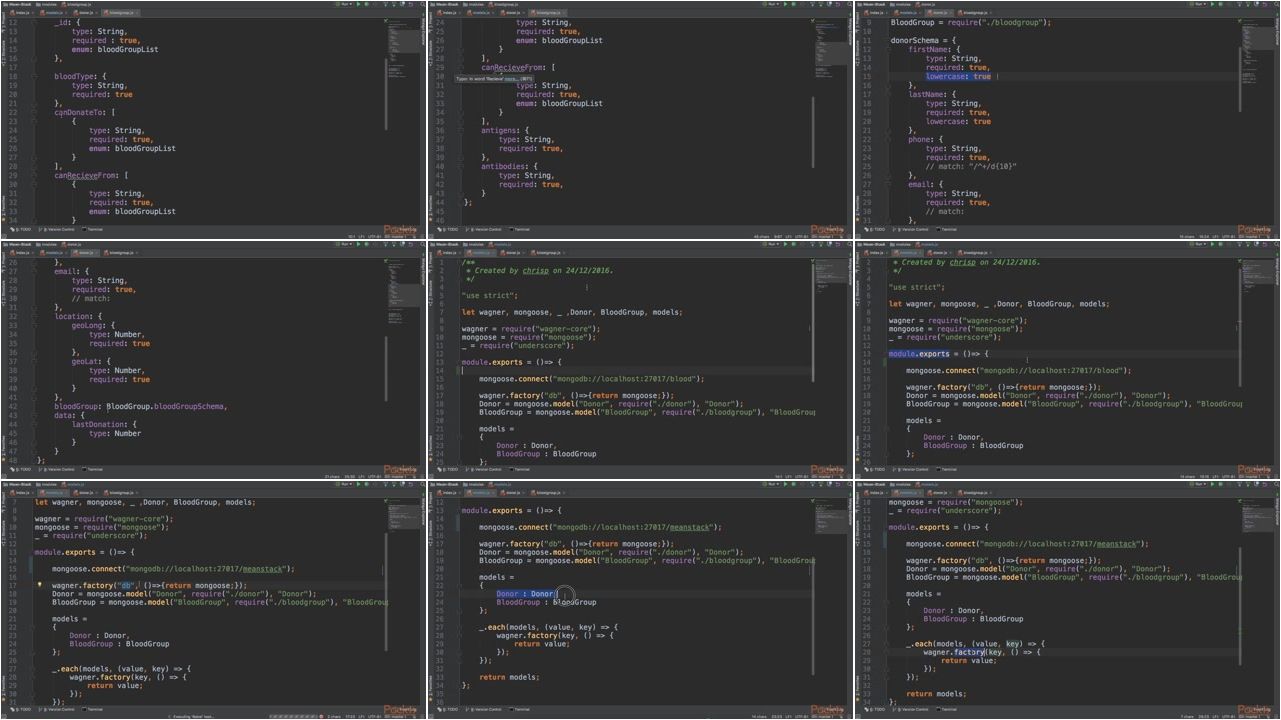Click 'donorSchema' in the donor schema frame
This screenshot has height=720, width=1281.
(x=914, y=40)
